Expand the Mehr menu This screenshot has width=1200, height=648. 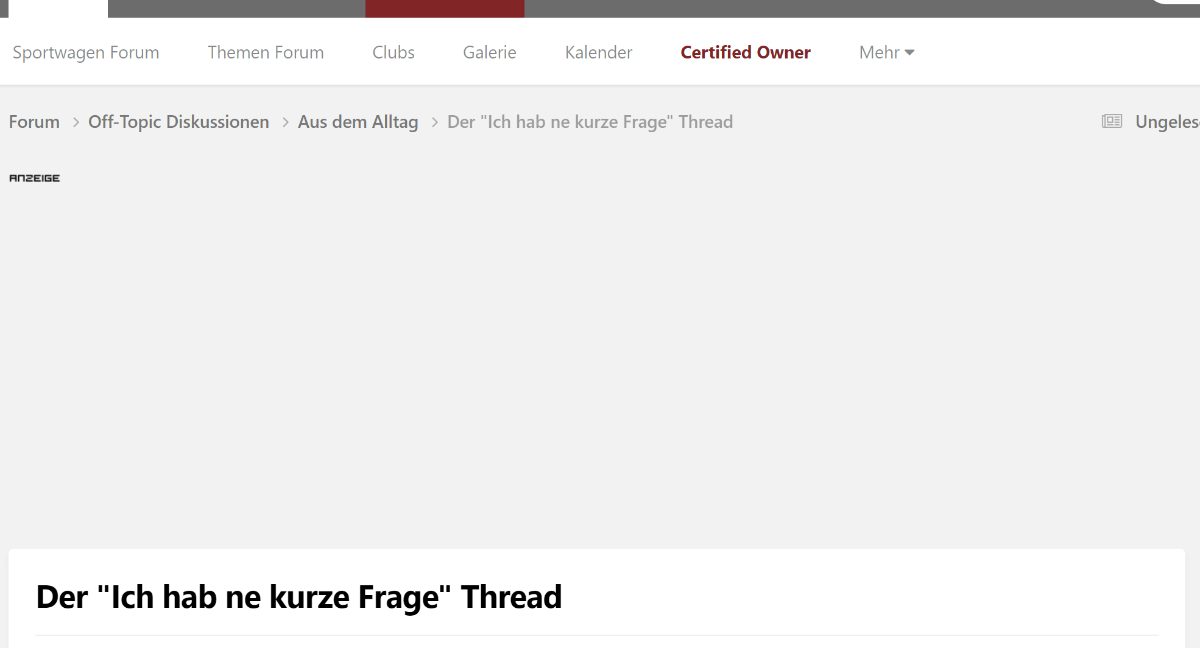point(880,53)
